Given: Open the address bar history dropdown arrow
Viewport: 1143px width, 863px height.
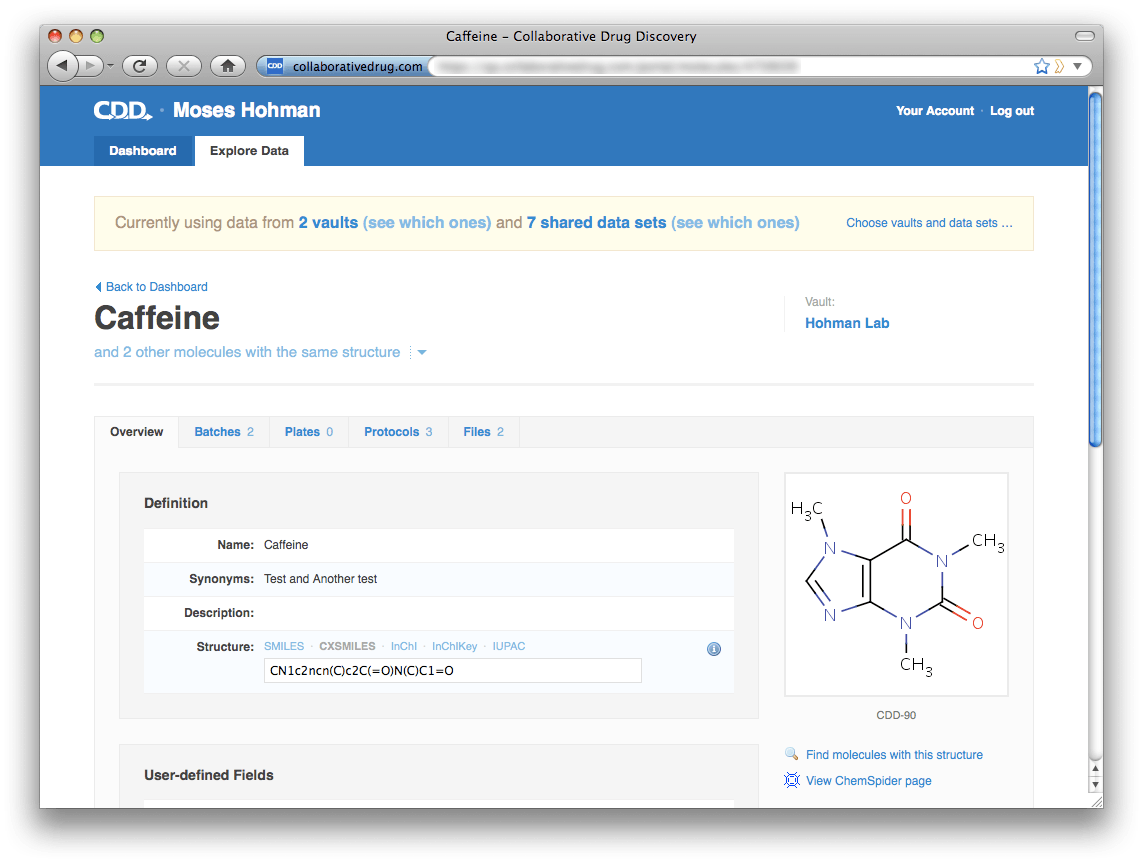Looking at the screenshot, I should pos(1077,66).
